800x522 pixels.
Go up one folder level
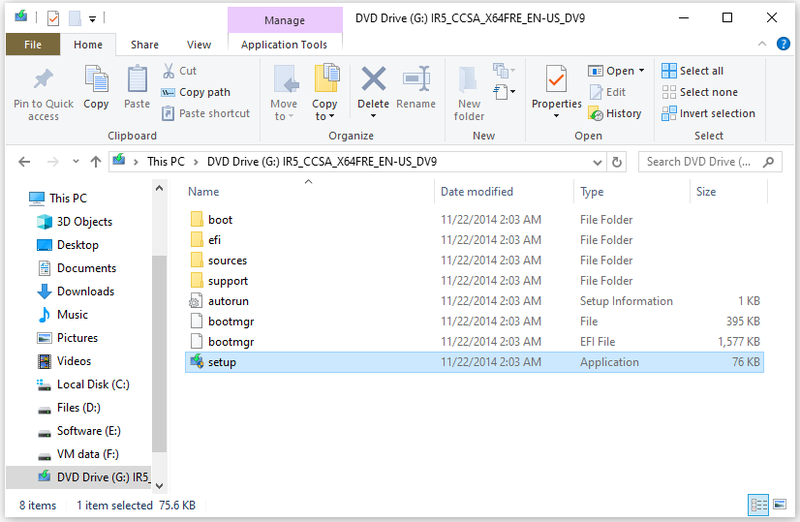point(95,162)
